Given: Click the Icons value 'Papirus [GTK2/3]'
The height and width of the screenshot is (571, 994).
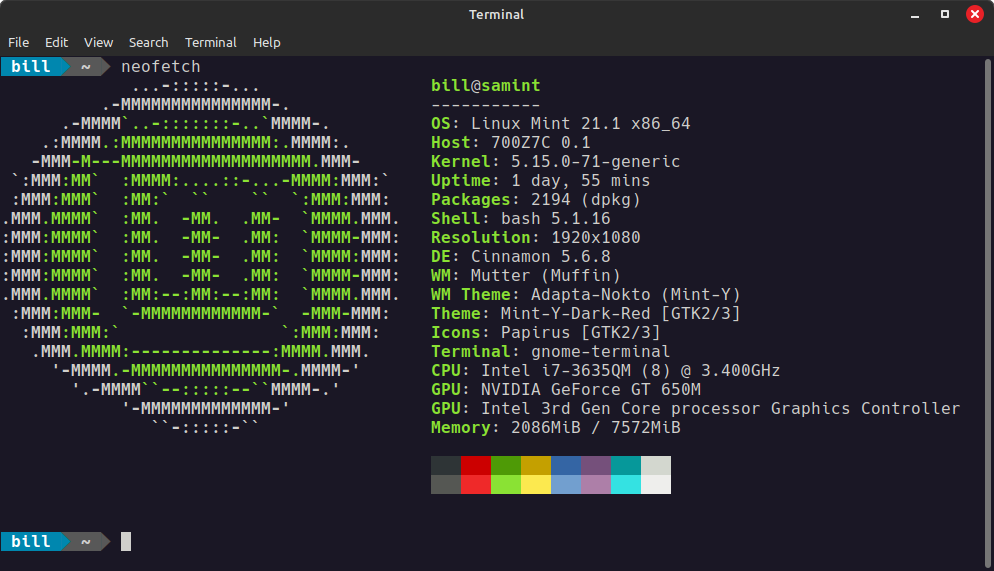Looking at the screenshot, I should click(x=580, y=333).
